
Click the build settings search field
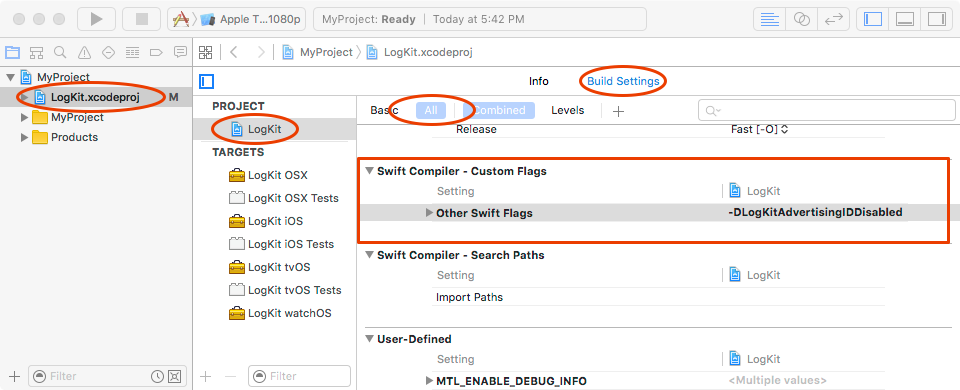tap(827, 110)
